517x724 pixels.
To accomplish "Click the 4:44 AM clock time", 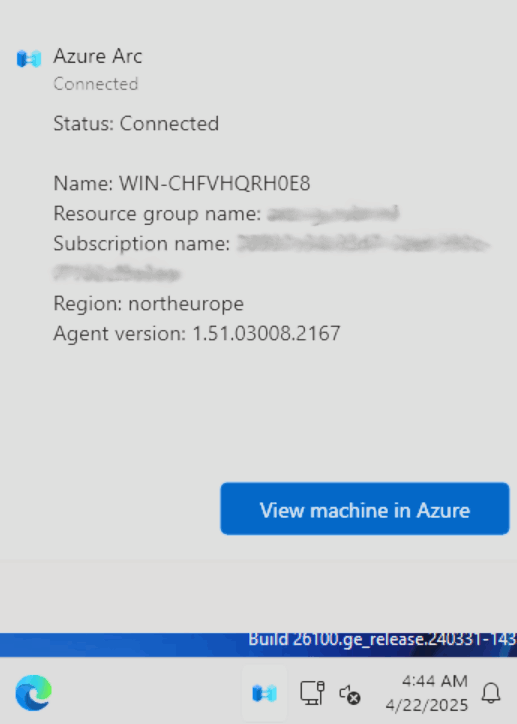I will pyautogui.click(x=434, y=681).
